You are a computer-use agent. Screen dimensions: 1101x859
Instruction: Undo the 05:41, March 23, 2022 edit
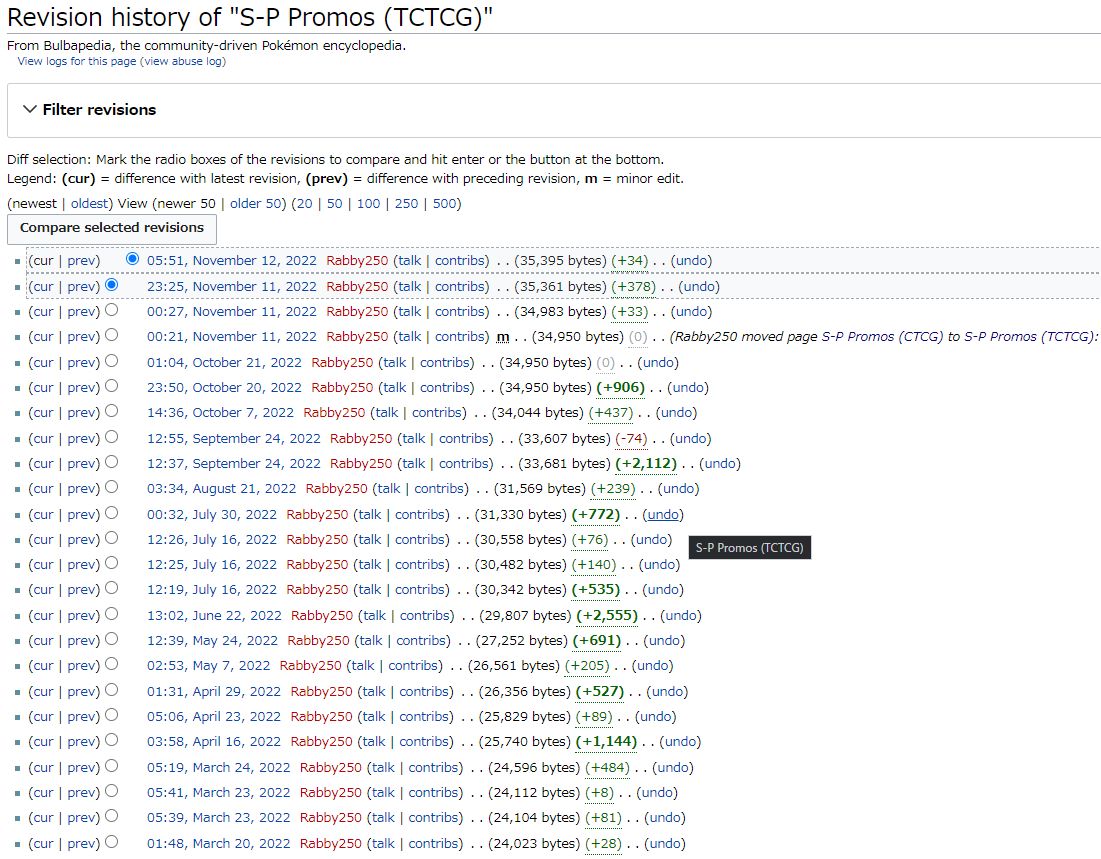(x=657, y=793)
